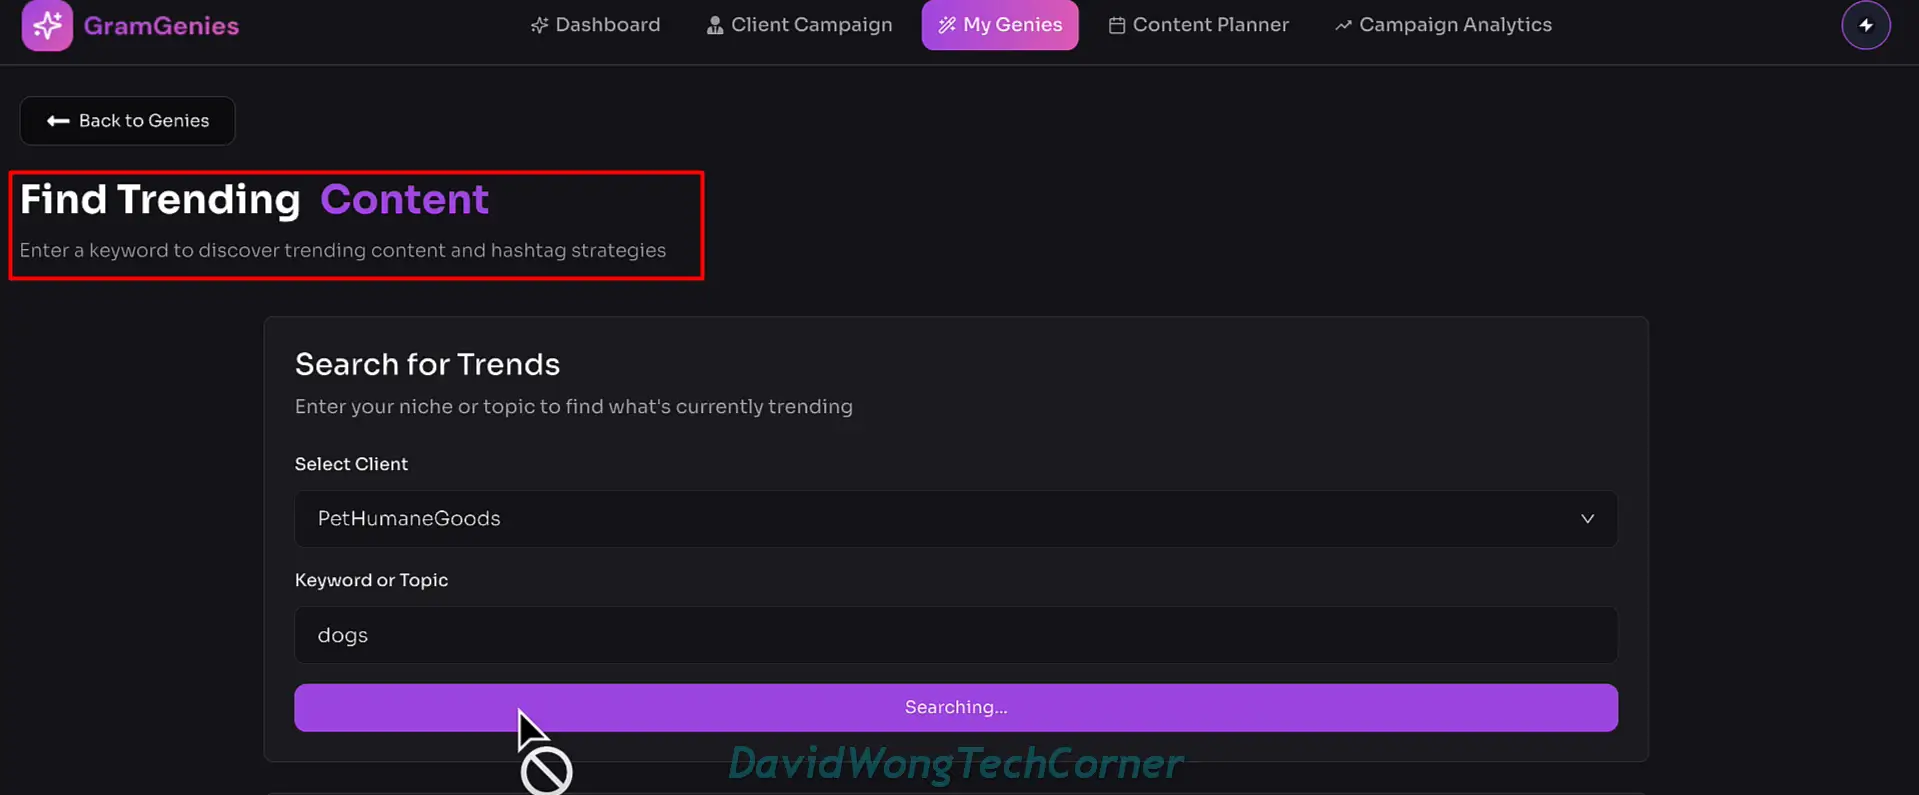
Task: Open the Select Client combo box
Action: click(955, 518)
